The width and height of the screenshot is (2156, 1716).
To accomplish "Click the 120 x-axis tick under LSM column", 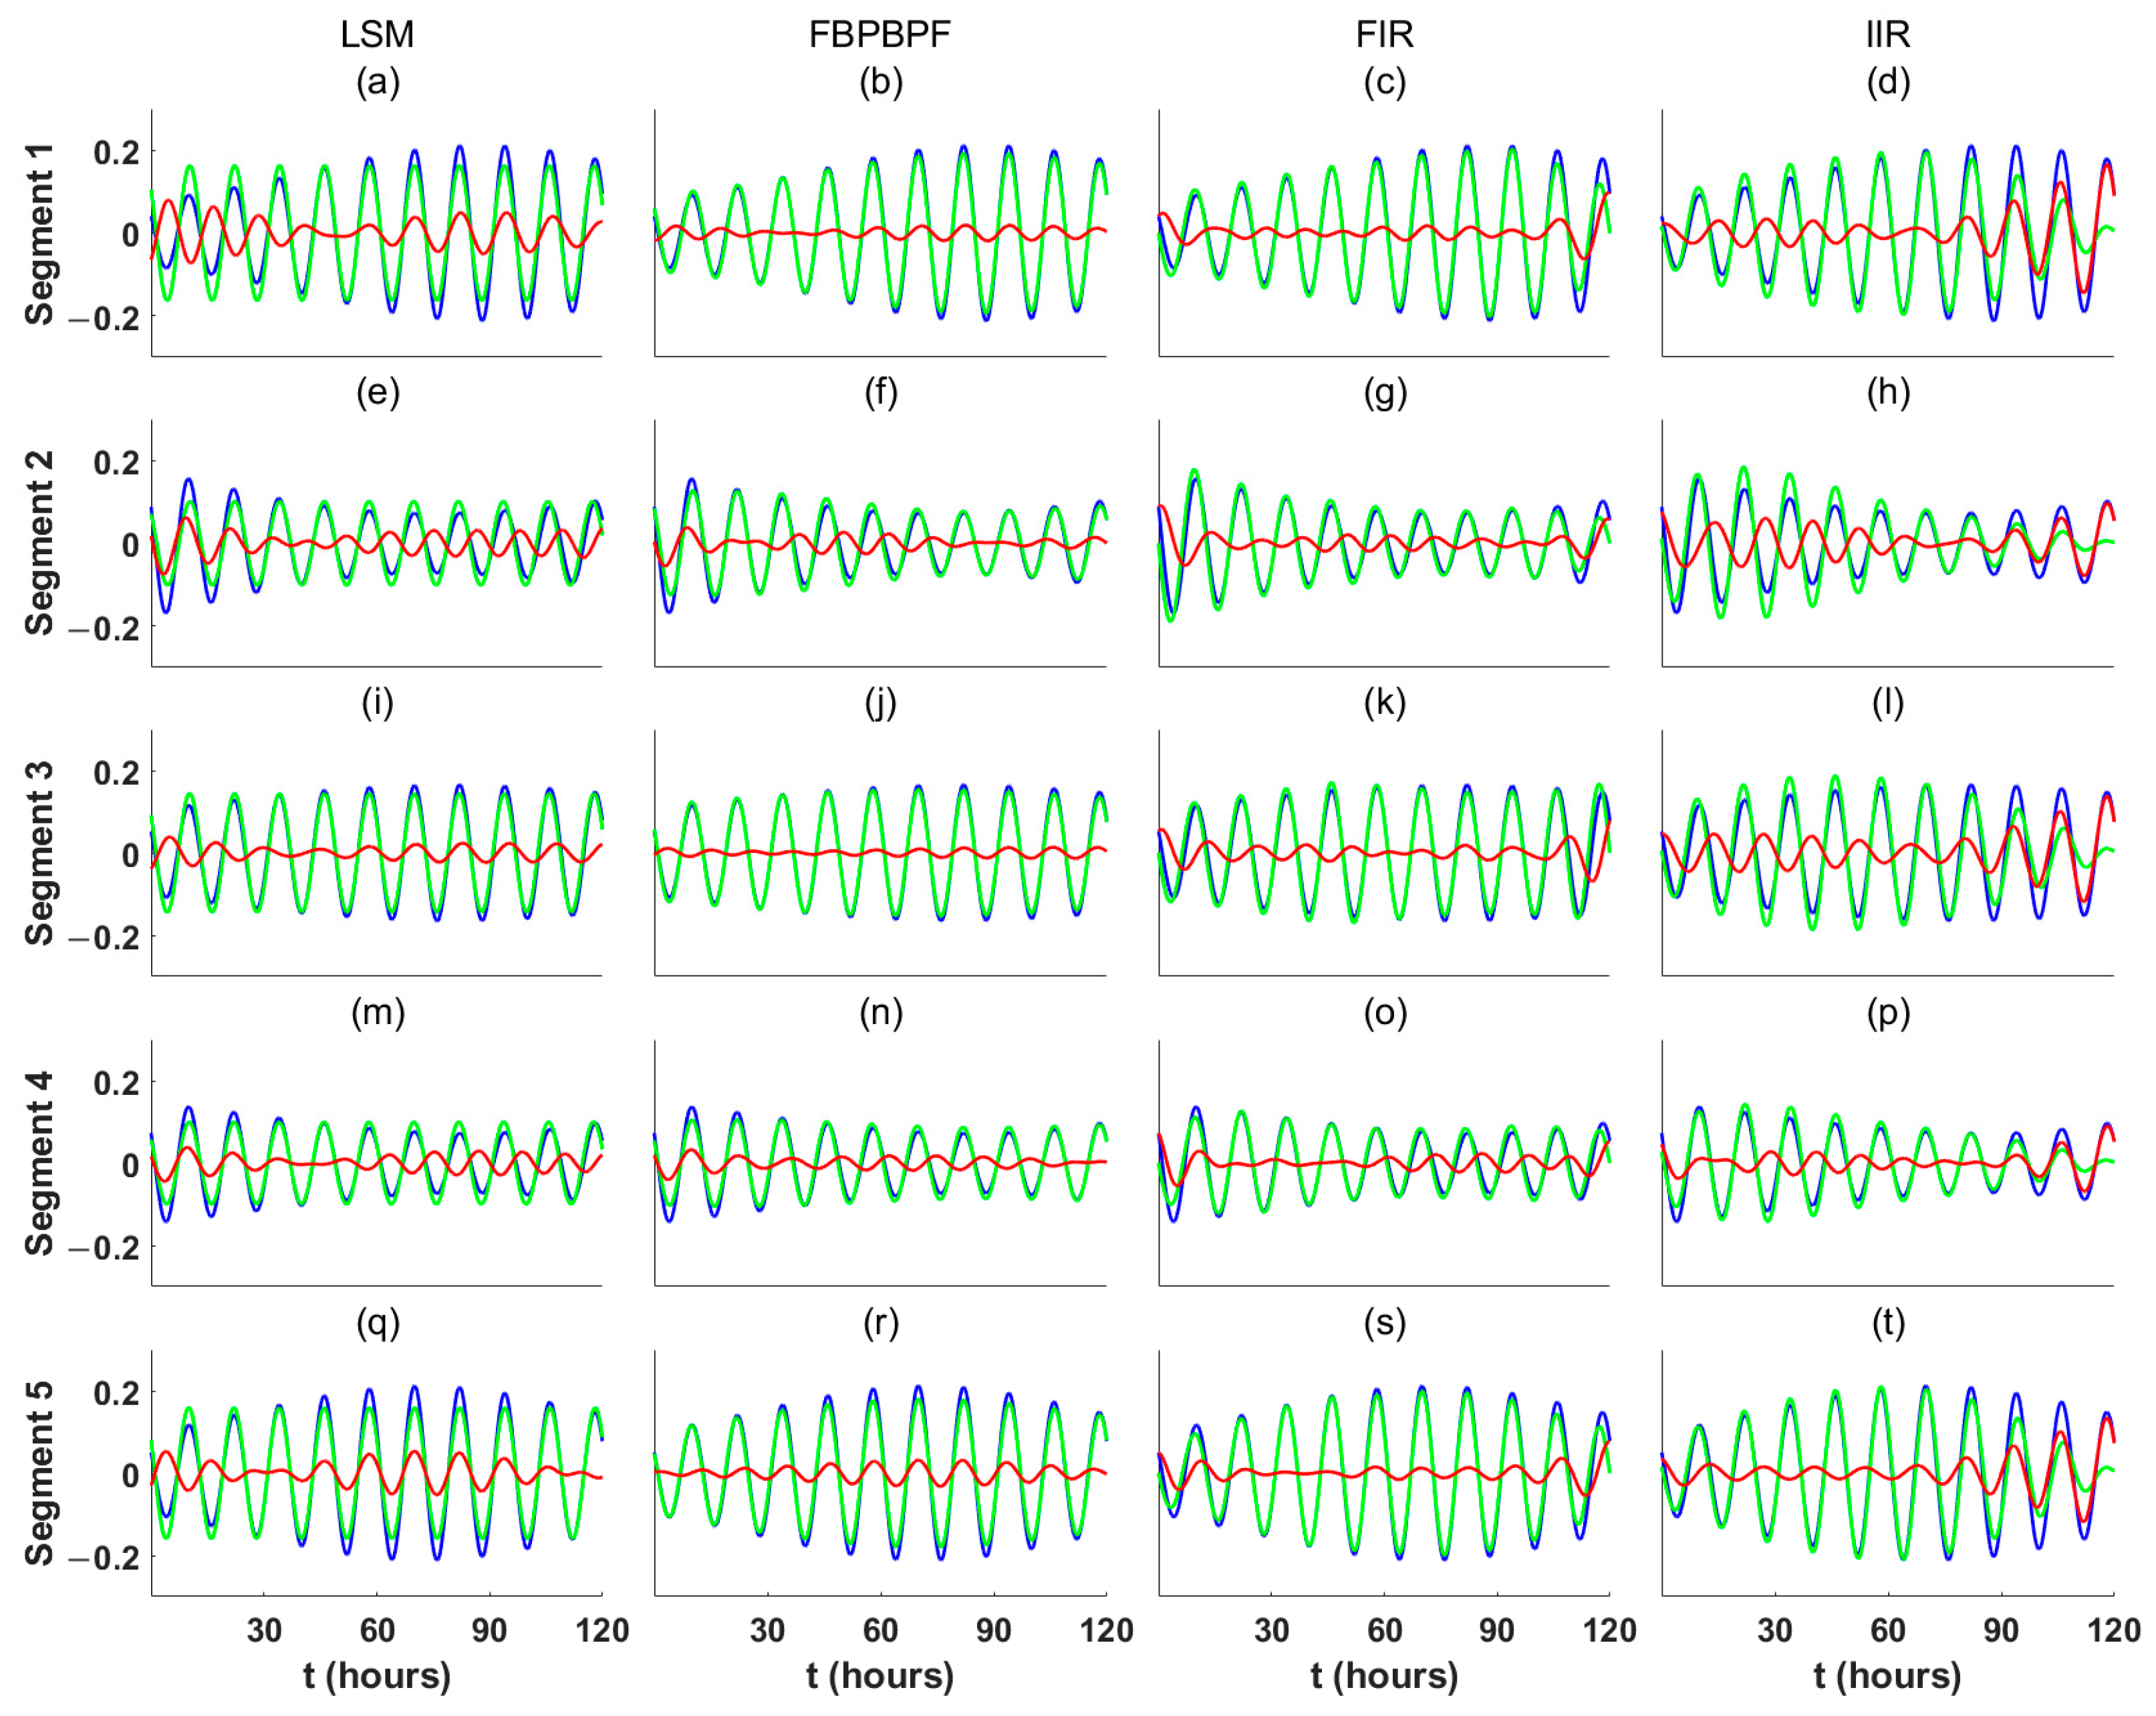I will [602, 1631].
